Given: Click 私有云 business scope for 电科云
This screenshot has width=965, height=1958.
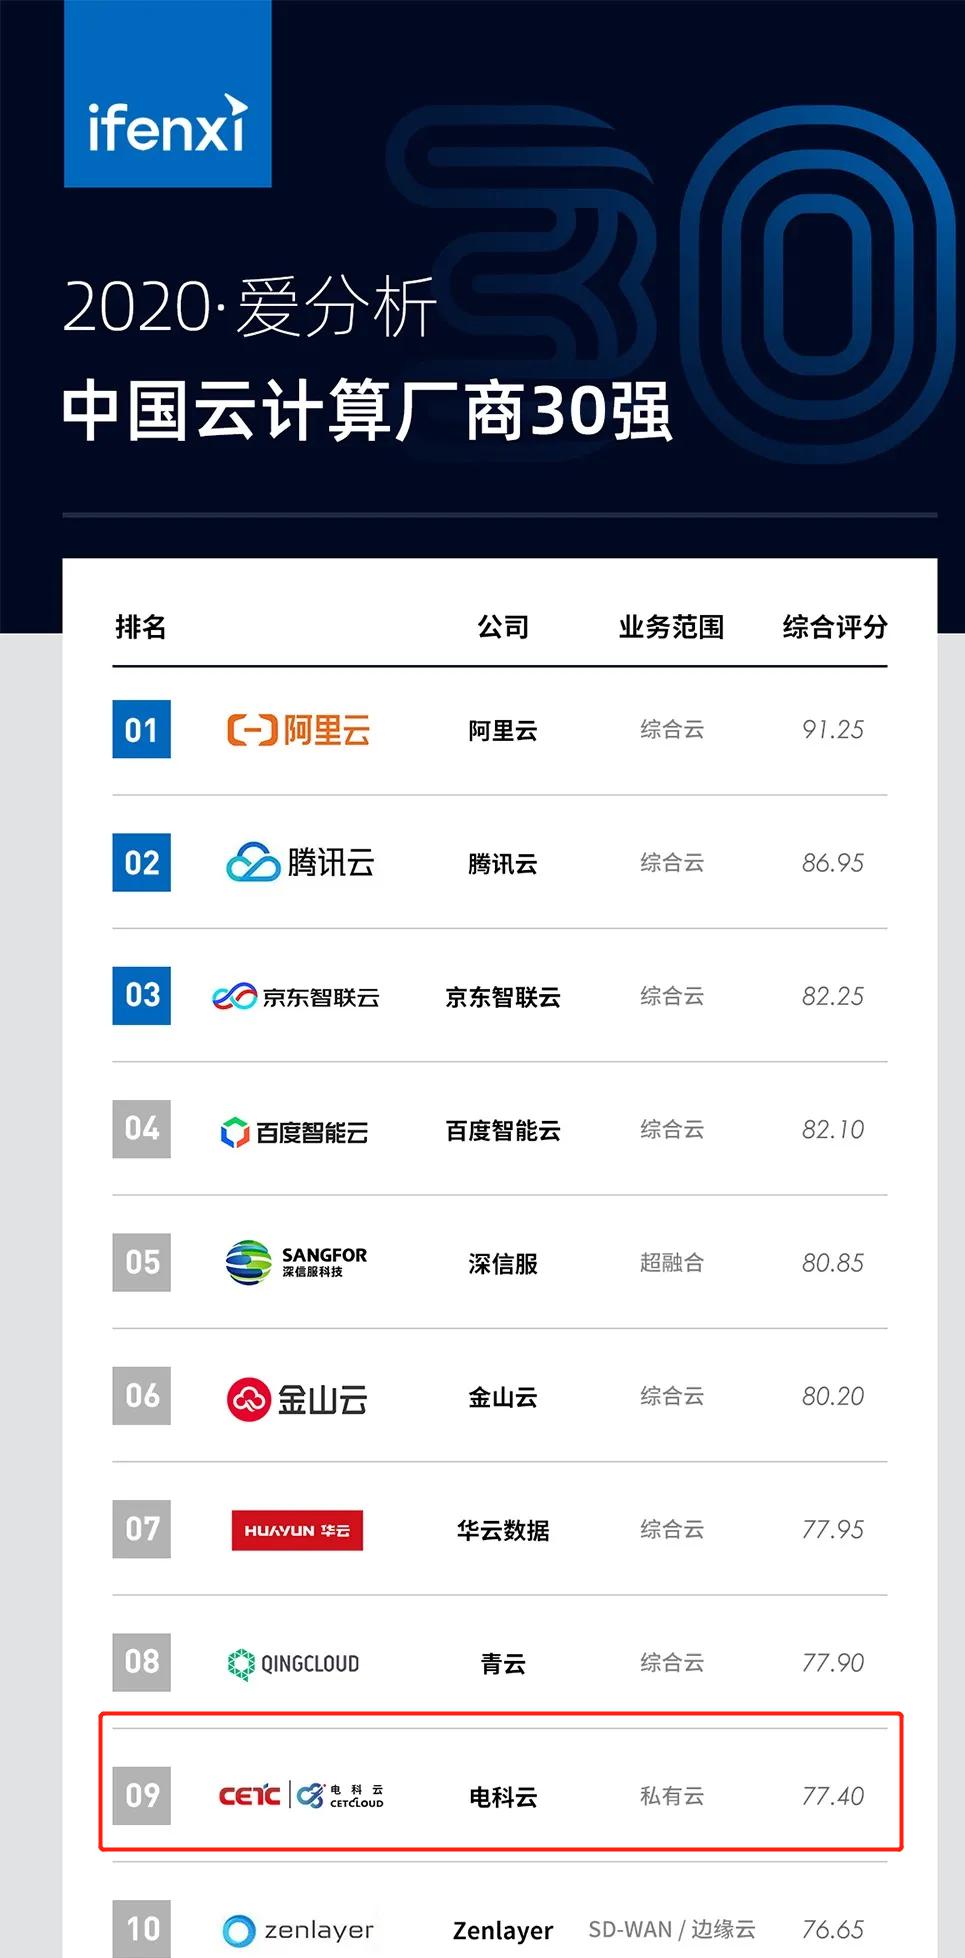Looking at the screenshot, I should coord(672,1796).
